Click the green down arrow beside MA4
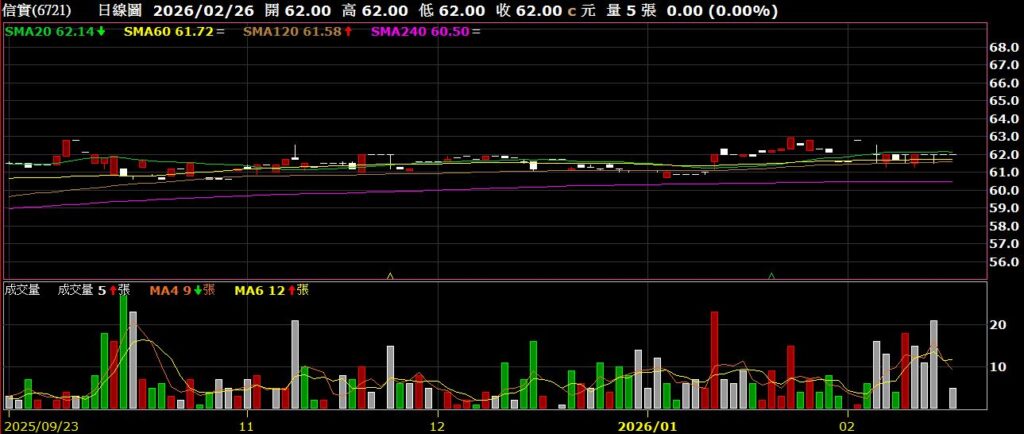Viewport: 1024px width, 434px height. [x=198, y=290]
